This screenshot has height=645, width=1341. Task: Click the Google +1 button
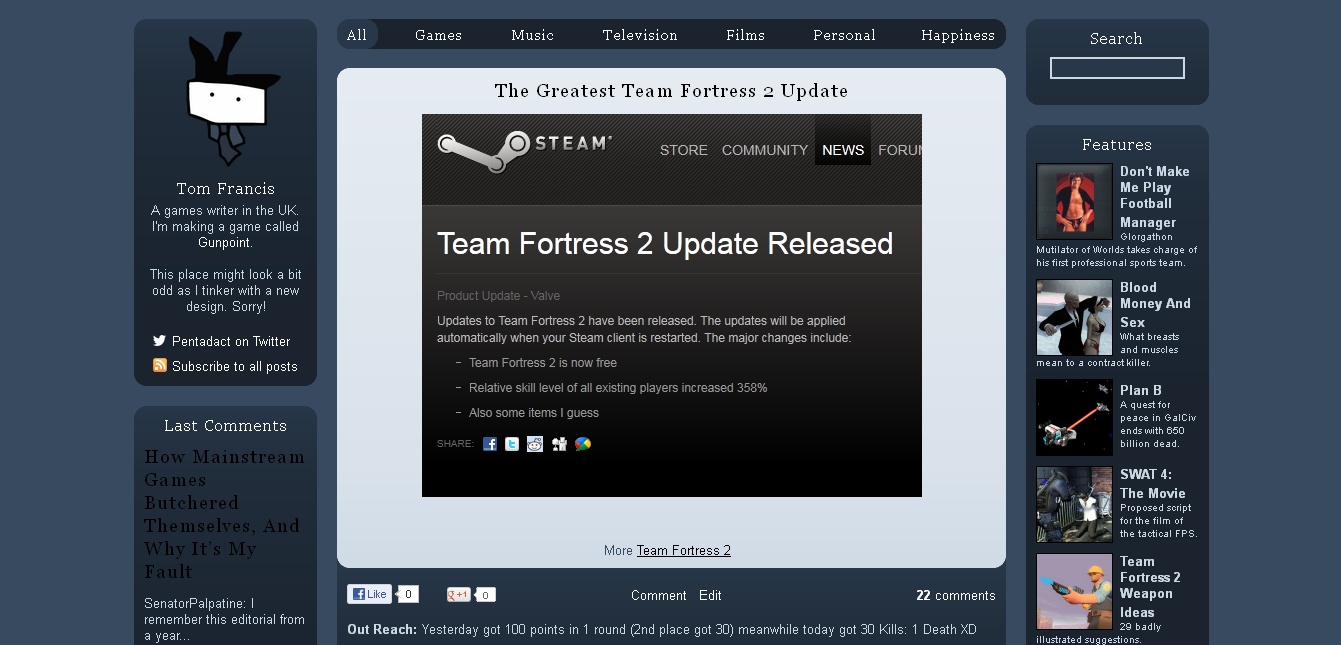(x=459, y=595)
